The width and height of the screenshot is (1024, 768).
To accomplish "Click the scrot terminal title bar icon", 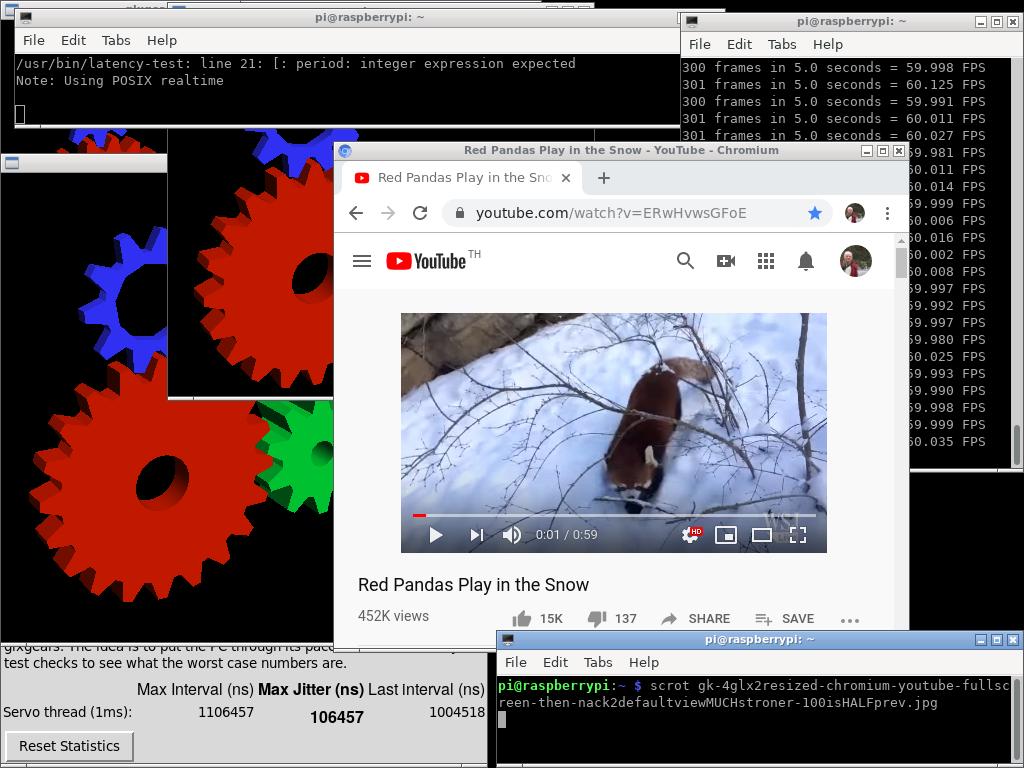I will pyautogui.click(x=508, y=640).
